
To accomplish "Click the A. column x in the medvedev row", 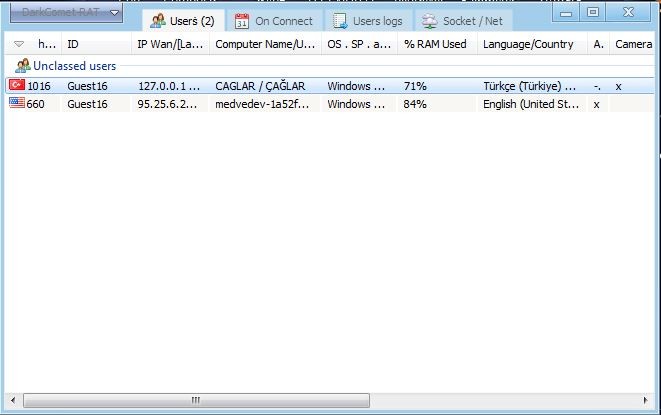I will pos(597,105).
